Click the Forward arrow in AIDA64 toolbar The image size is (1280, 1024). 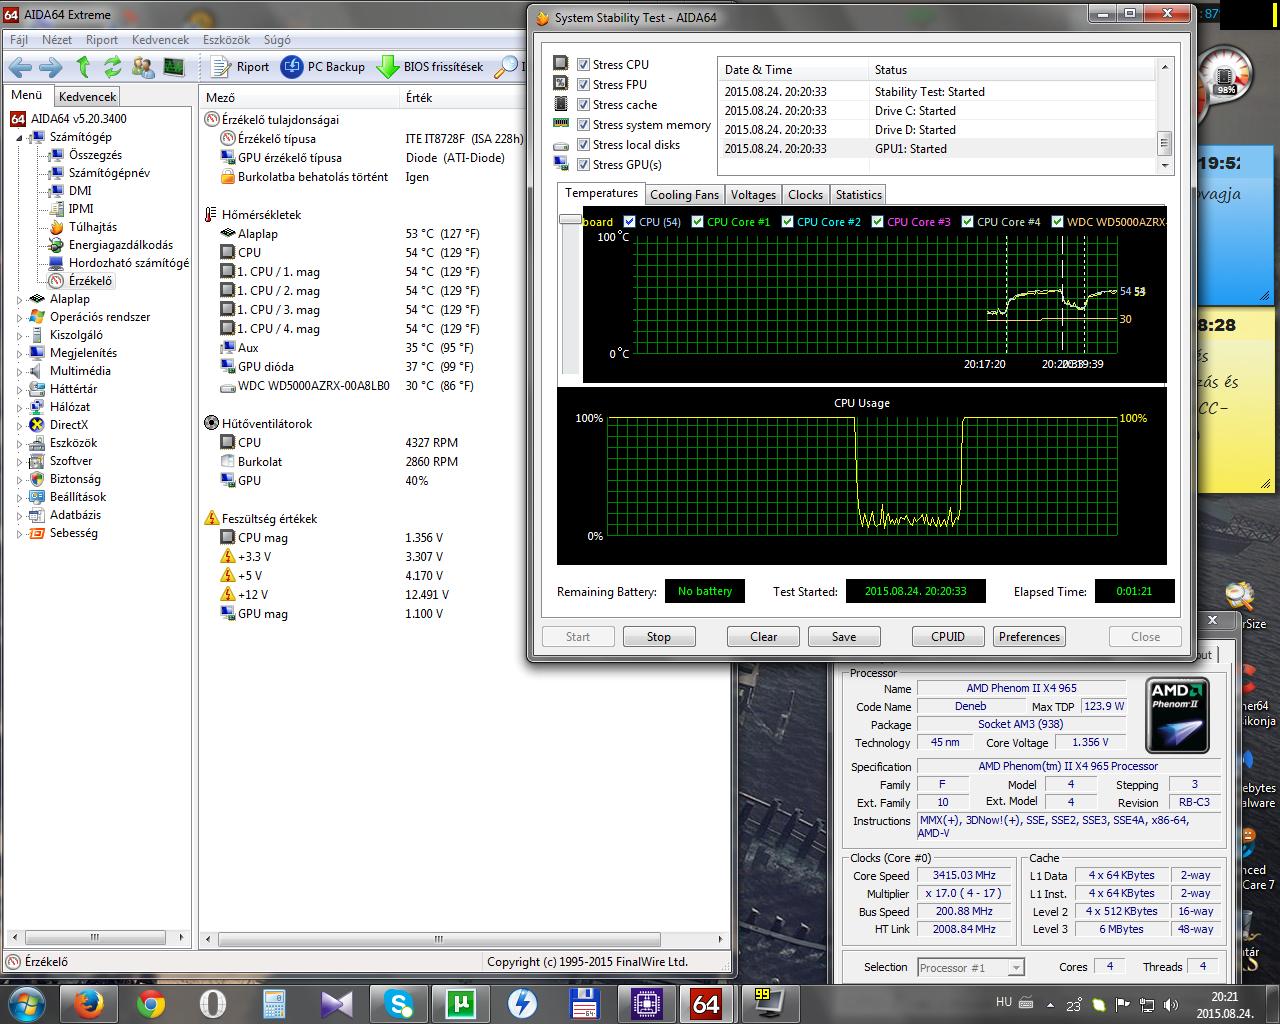pyautogui.click(x=50, y=67)
